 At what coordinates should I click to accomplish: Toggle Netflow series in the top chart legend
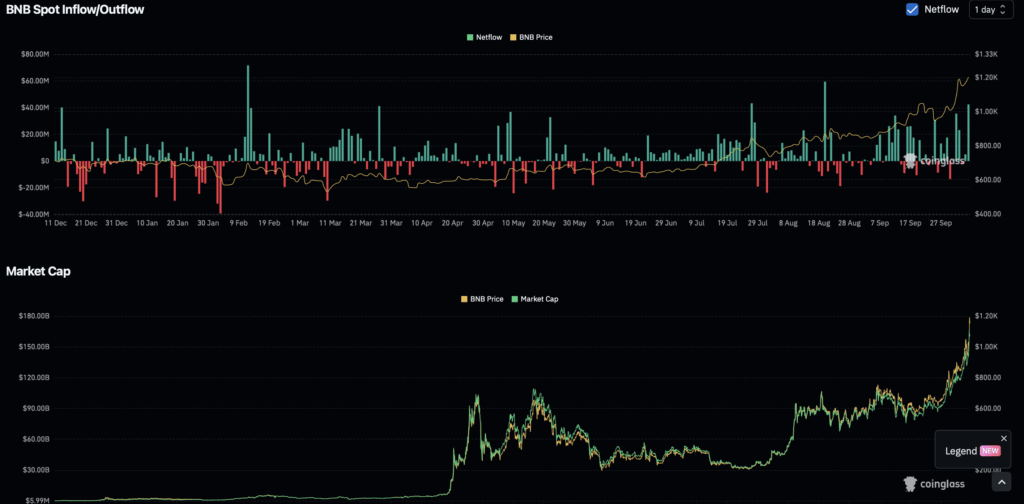(x=487, y=37)
